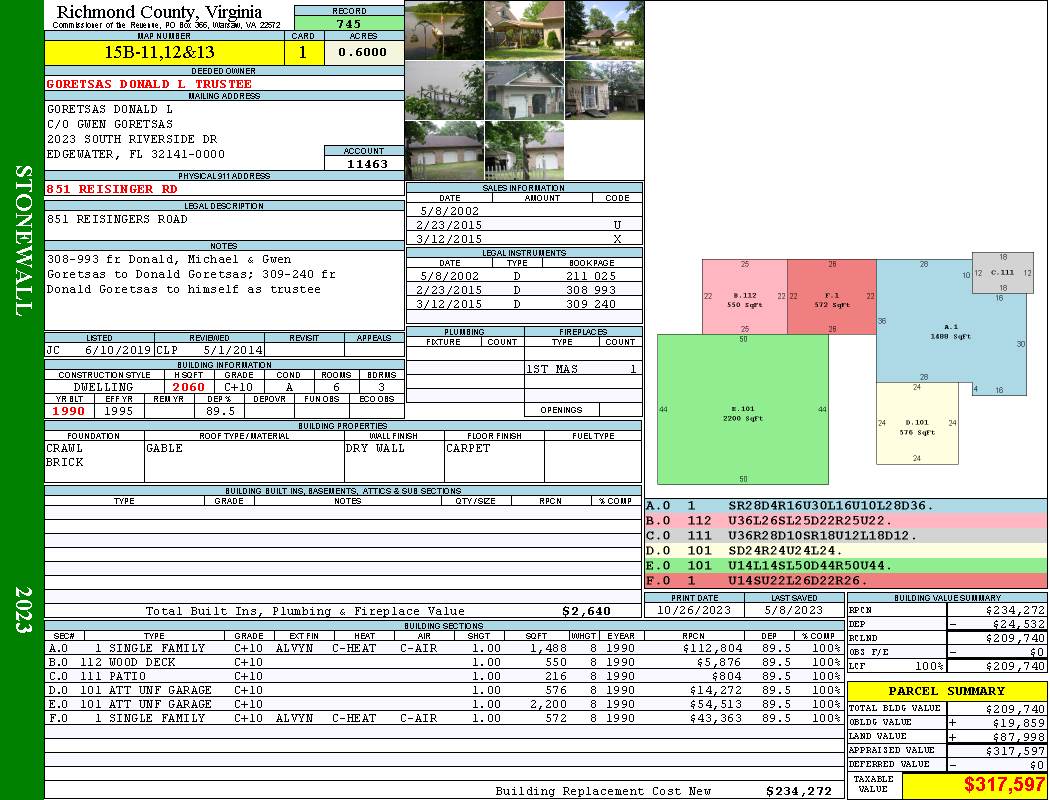Click the acres value 0.6000
Viewport: 1050px width, 800px height.
363,52
